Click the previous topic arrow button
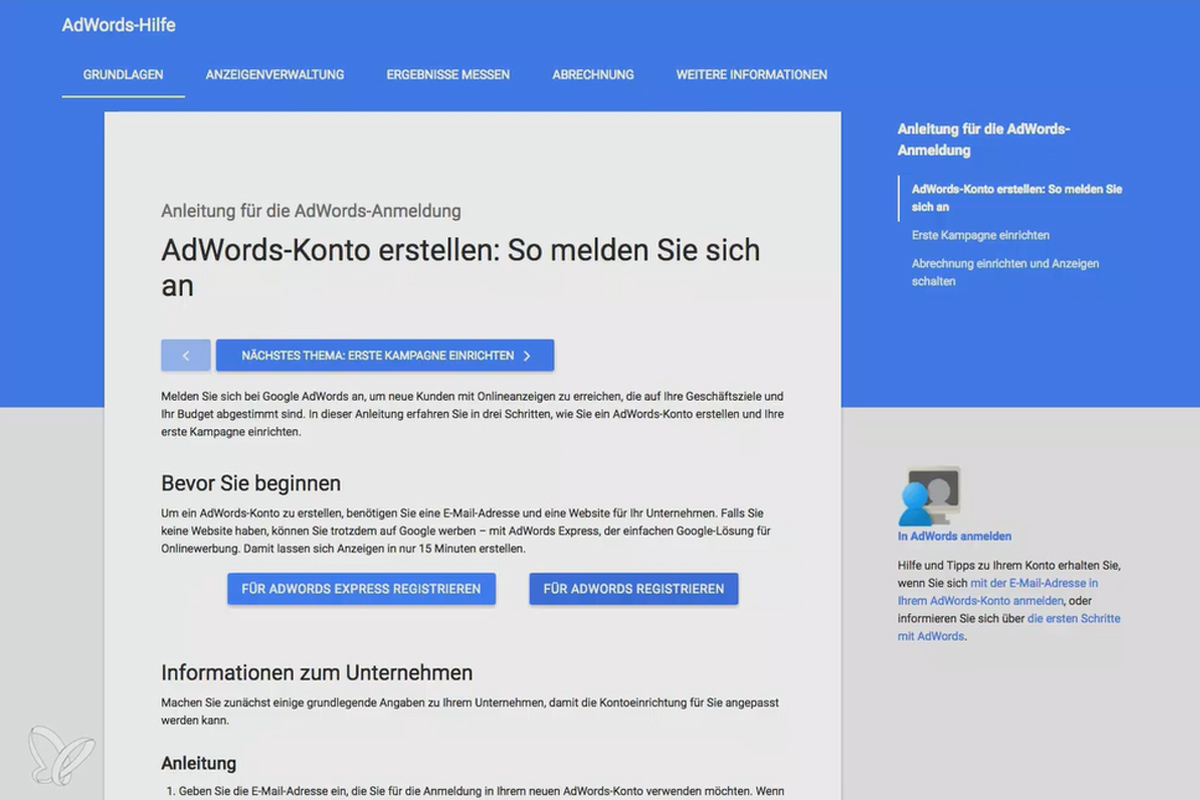Viewport: 1200px width, 800px height. 186,355
